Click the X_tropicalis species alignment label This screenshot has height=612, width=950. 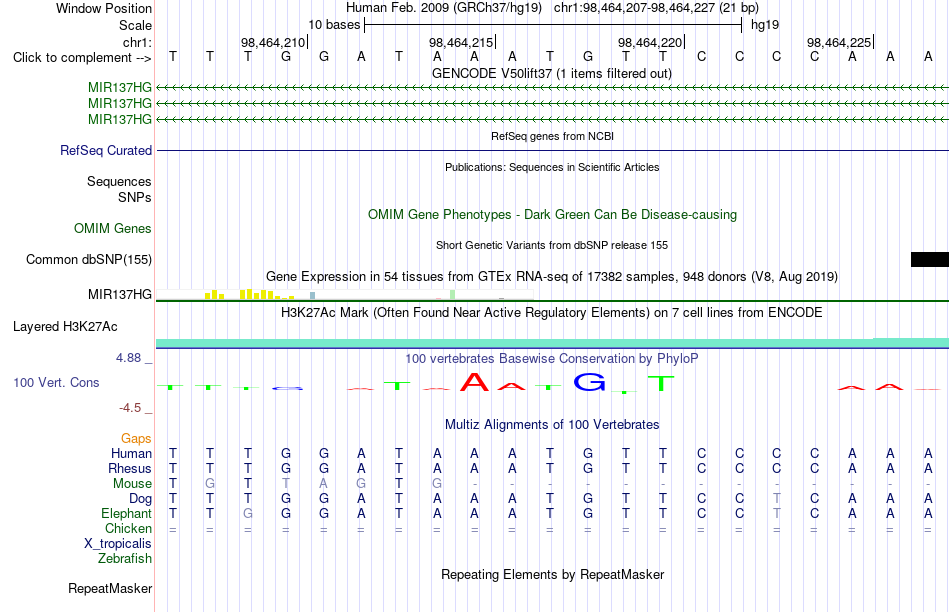(x=118, y=544)
